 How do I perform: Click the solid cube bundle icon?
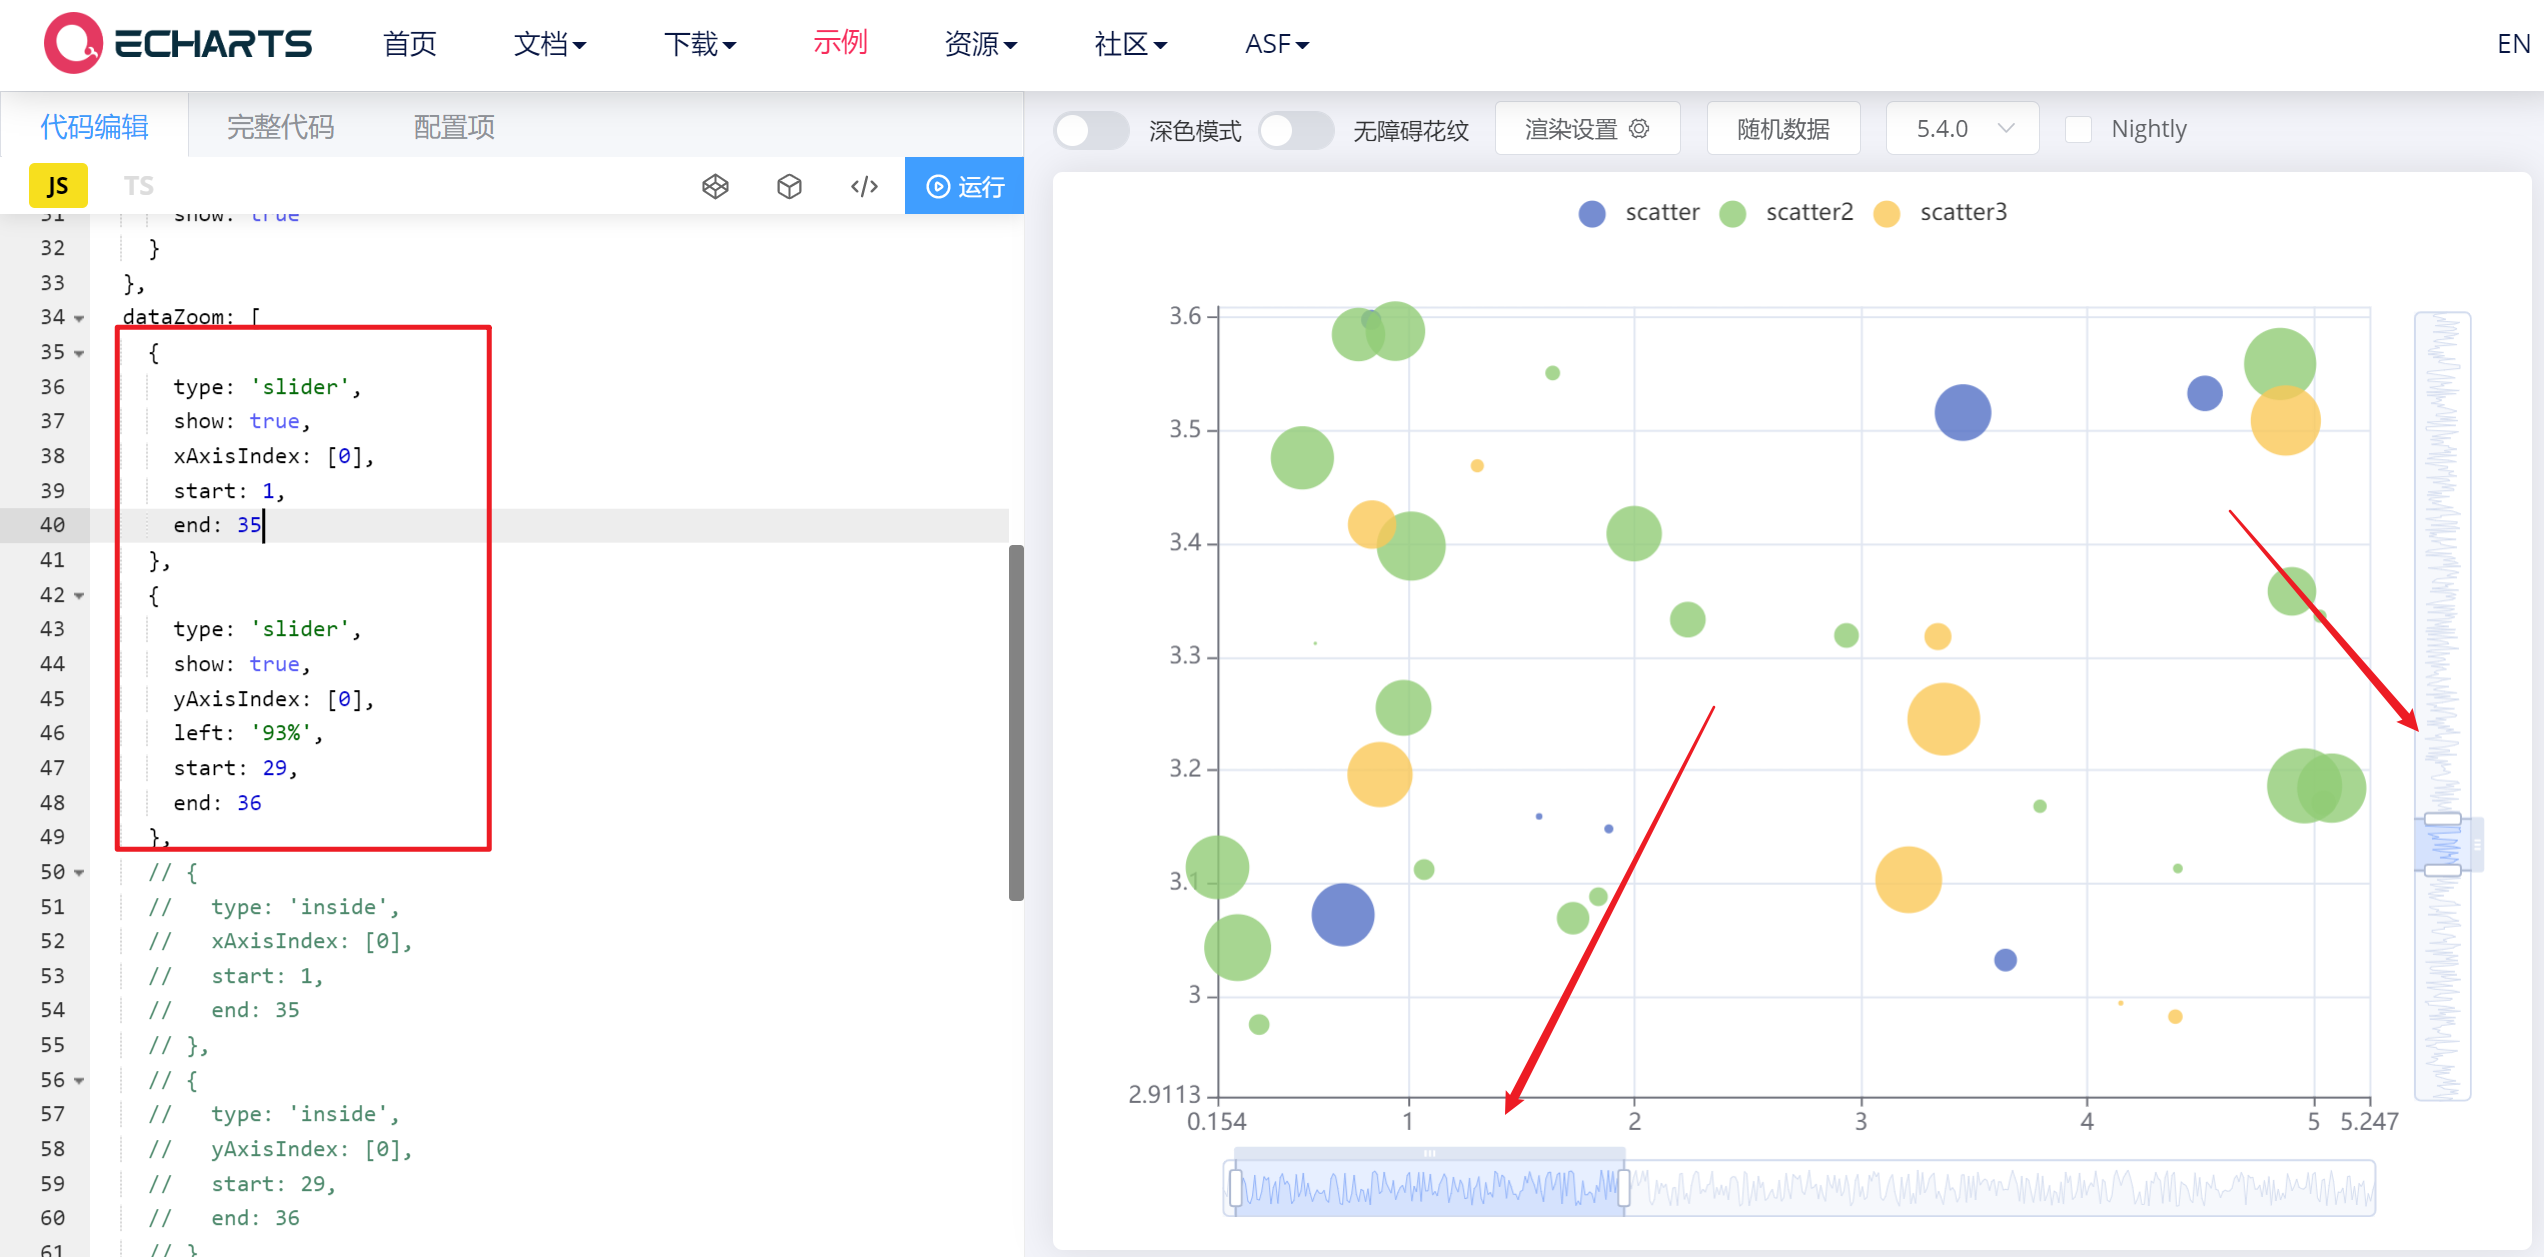[x=789, y=186]
